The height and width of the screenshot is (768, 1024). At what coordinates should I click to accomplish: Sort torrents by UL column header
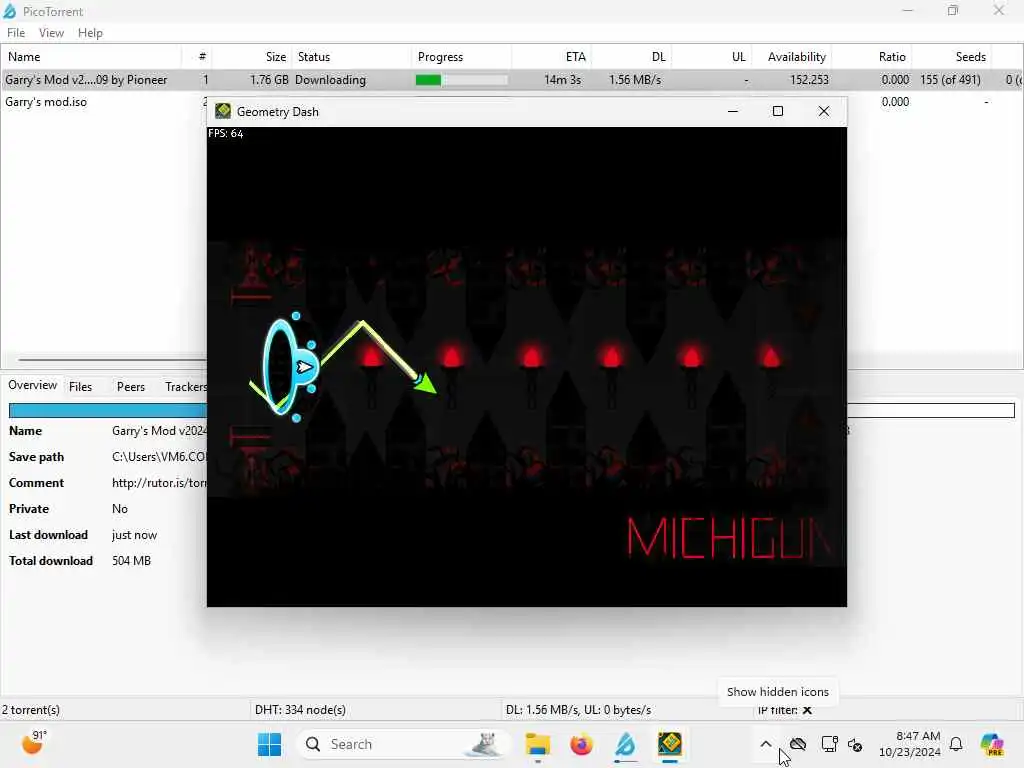(711, 57)
